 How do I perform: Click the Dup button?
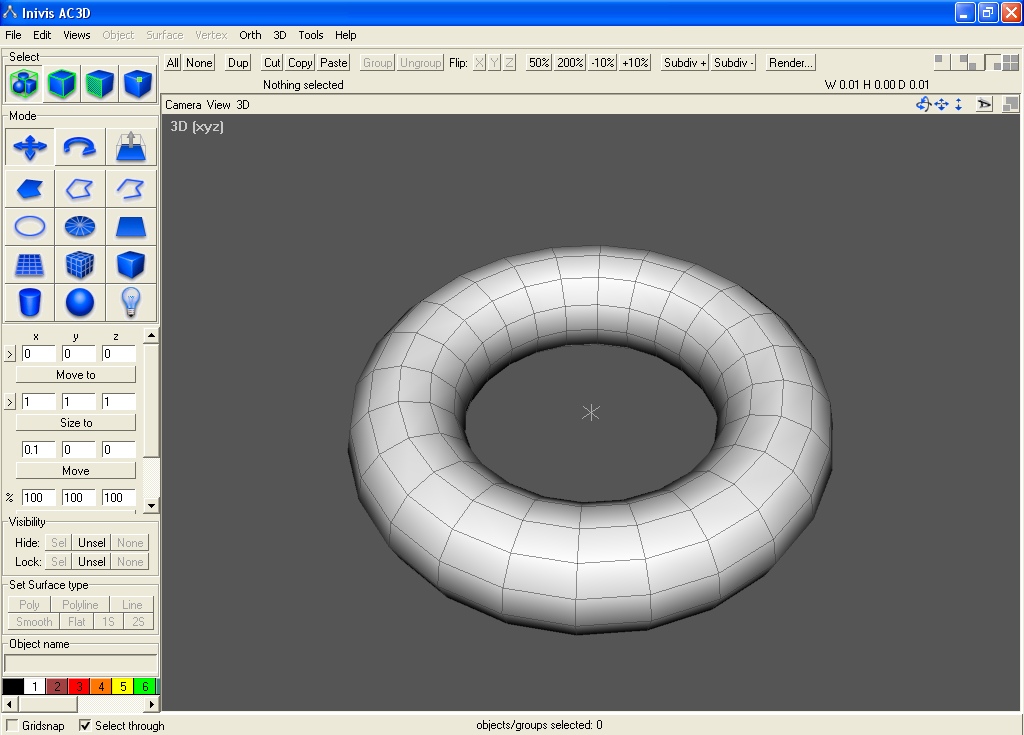[238, 63]
